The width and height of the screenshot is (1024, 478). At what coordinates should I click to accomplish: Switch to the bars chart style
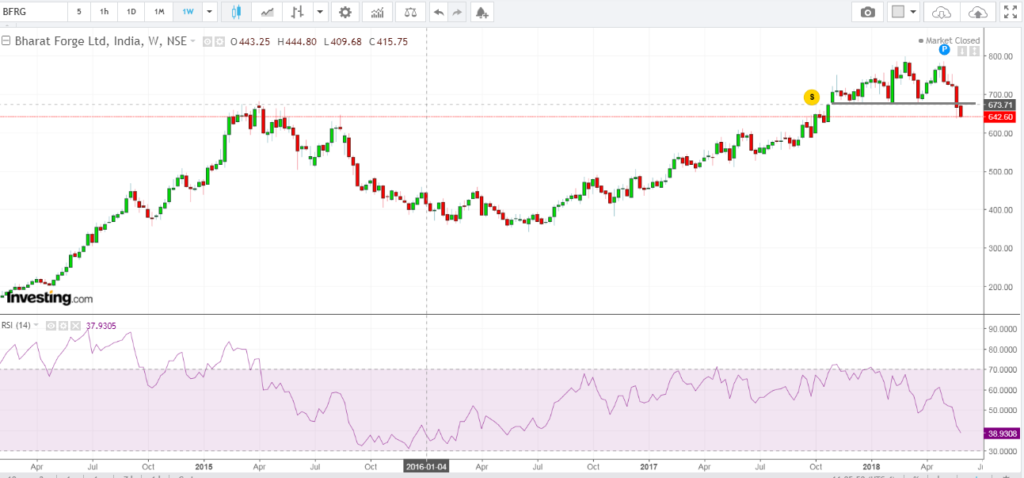[x=298, y=12]
